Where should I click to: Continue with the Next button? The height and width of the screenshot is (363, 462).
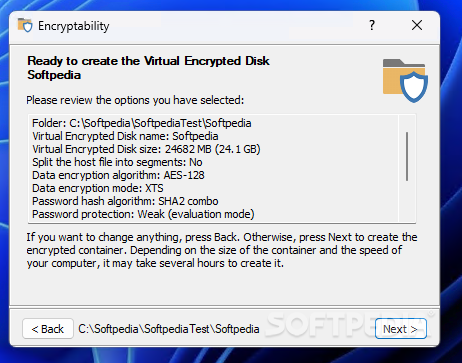[x=401, y=329]
